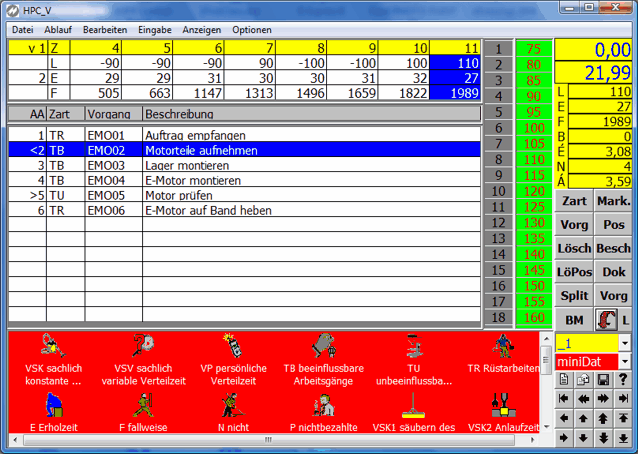
Task: Pick the TB beeinflussbare Arbeitsgänge icon
Action: tap(324, 346)
